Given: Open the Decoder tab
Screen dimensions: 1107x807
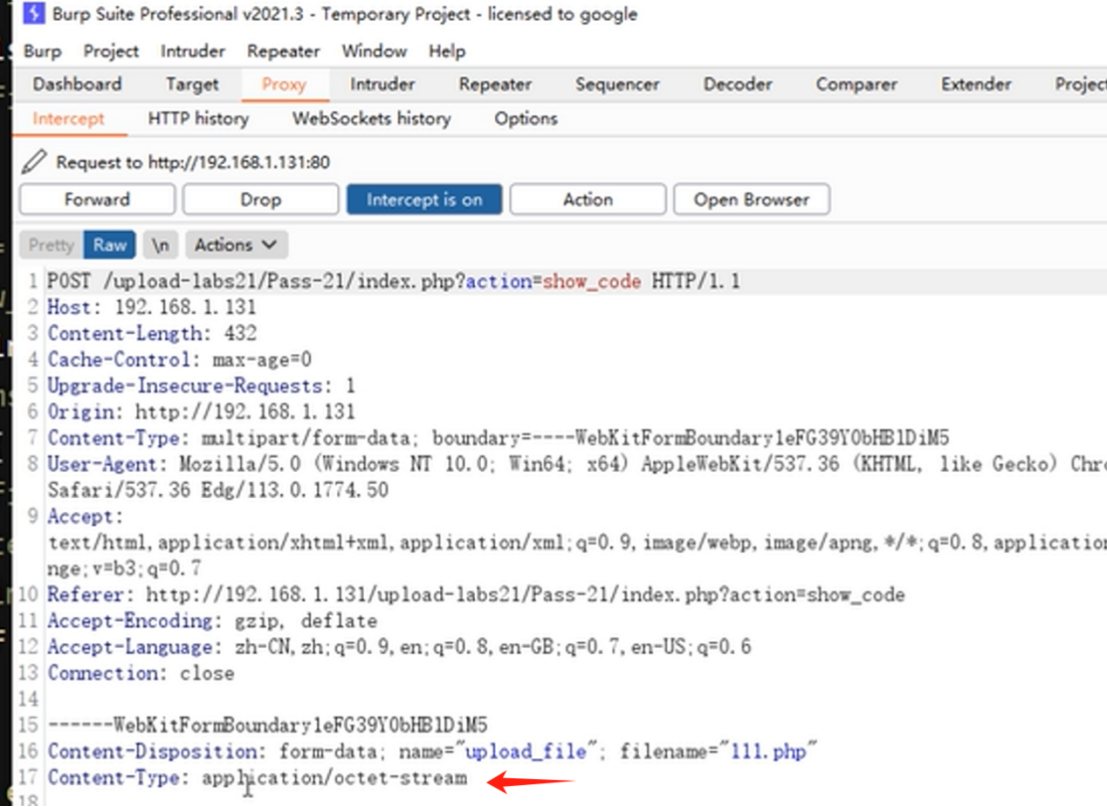Looking at the screenshot, I should click(737, 84).
